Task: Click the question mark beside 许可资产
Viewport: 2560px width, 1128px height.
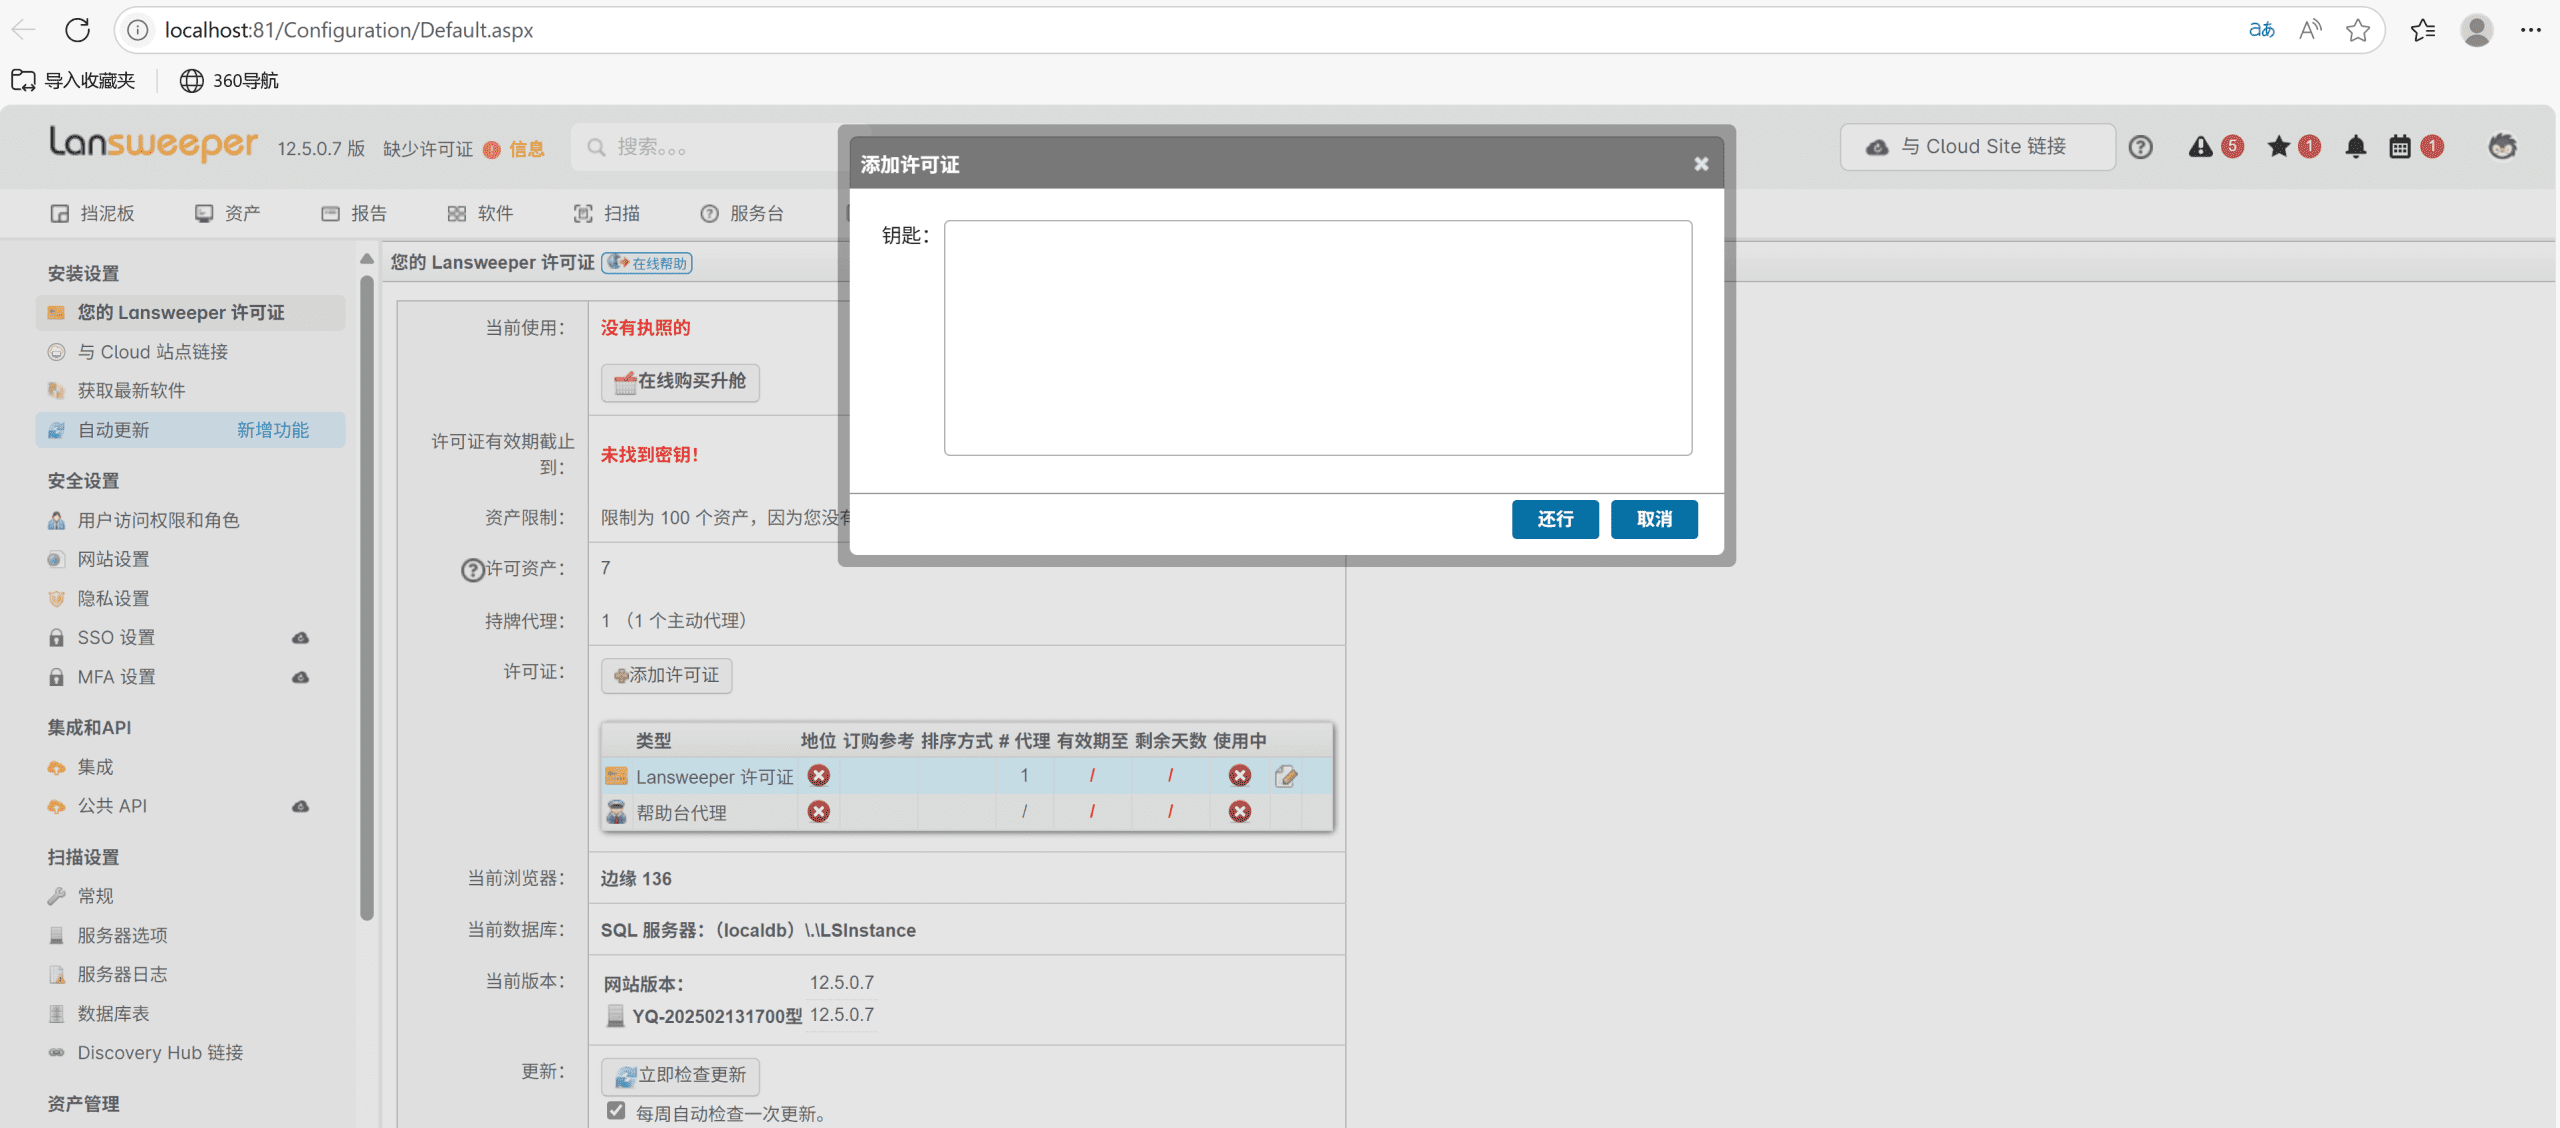Action: tap(472, 570)
